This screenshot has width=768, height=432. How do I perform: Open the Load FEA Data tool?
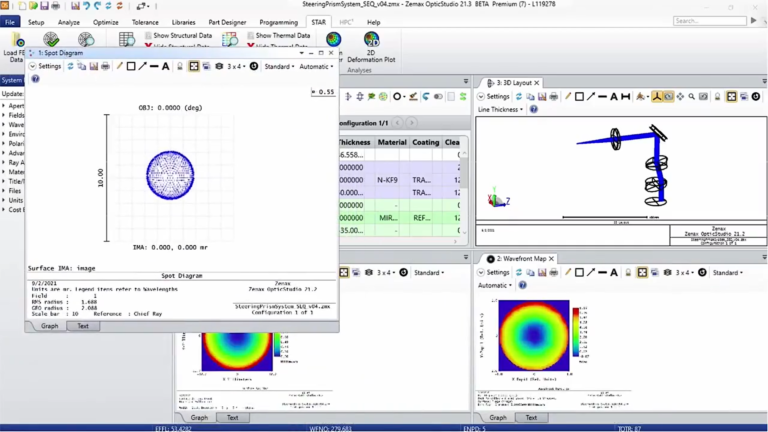coord(15,47)
